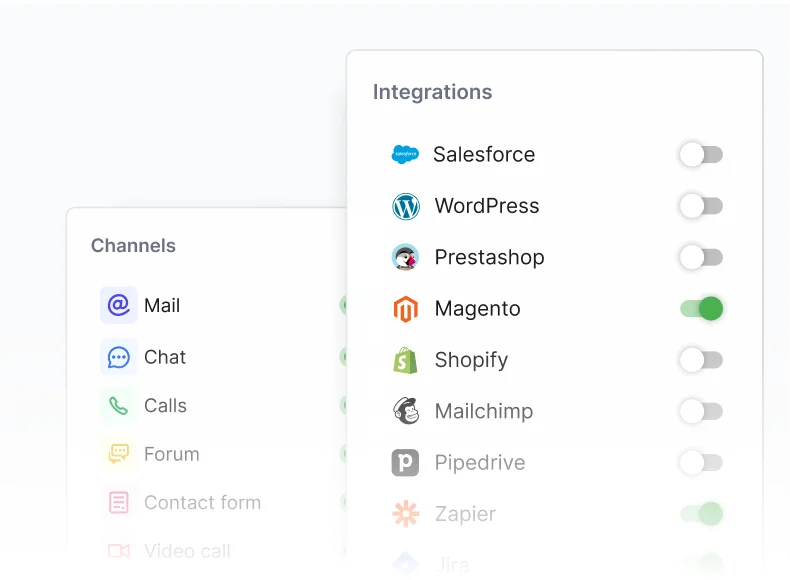Click the Mail channel at-sign icon
790x580 pixels.
point(119,305)
